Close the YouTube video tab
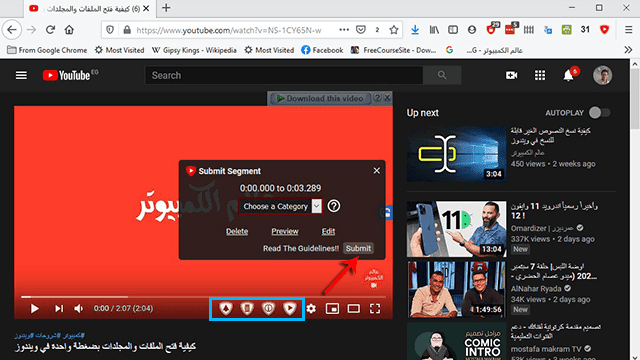This screenshot has height=360, width=640. point(146,8)
